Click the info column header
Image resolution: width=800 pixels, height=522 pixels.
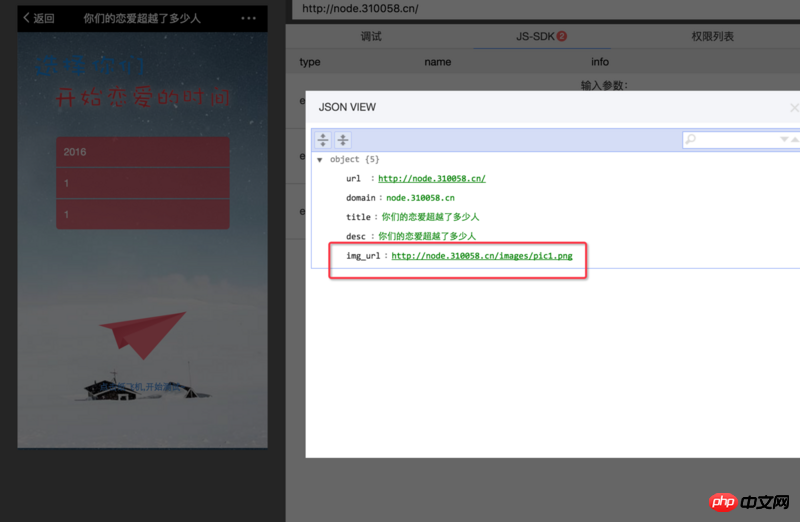[x=600, y=62]
